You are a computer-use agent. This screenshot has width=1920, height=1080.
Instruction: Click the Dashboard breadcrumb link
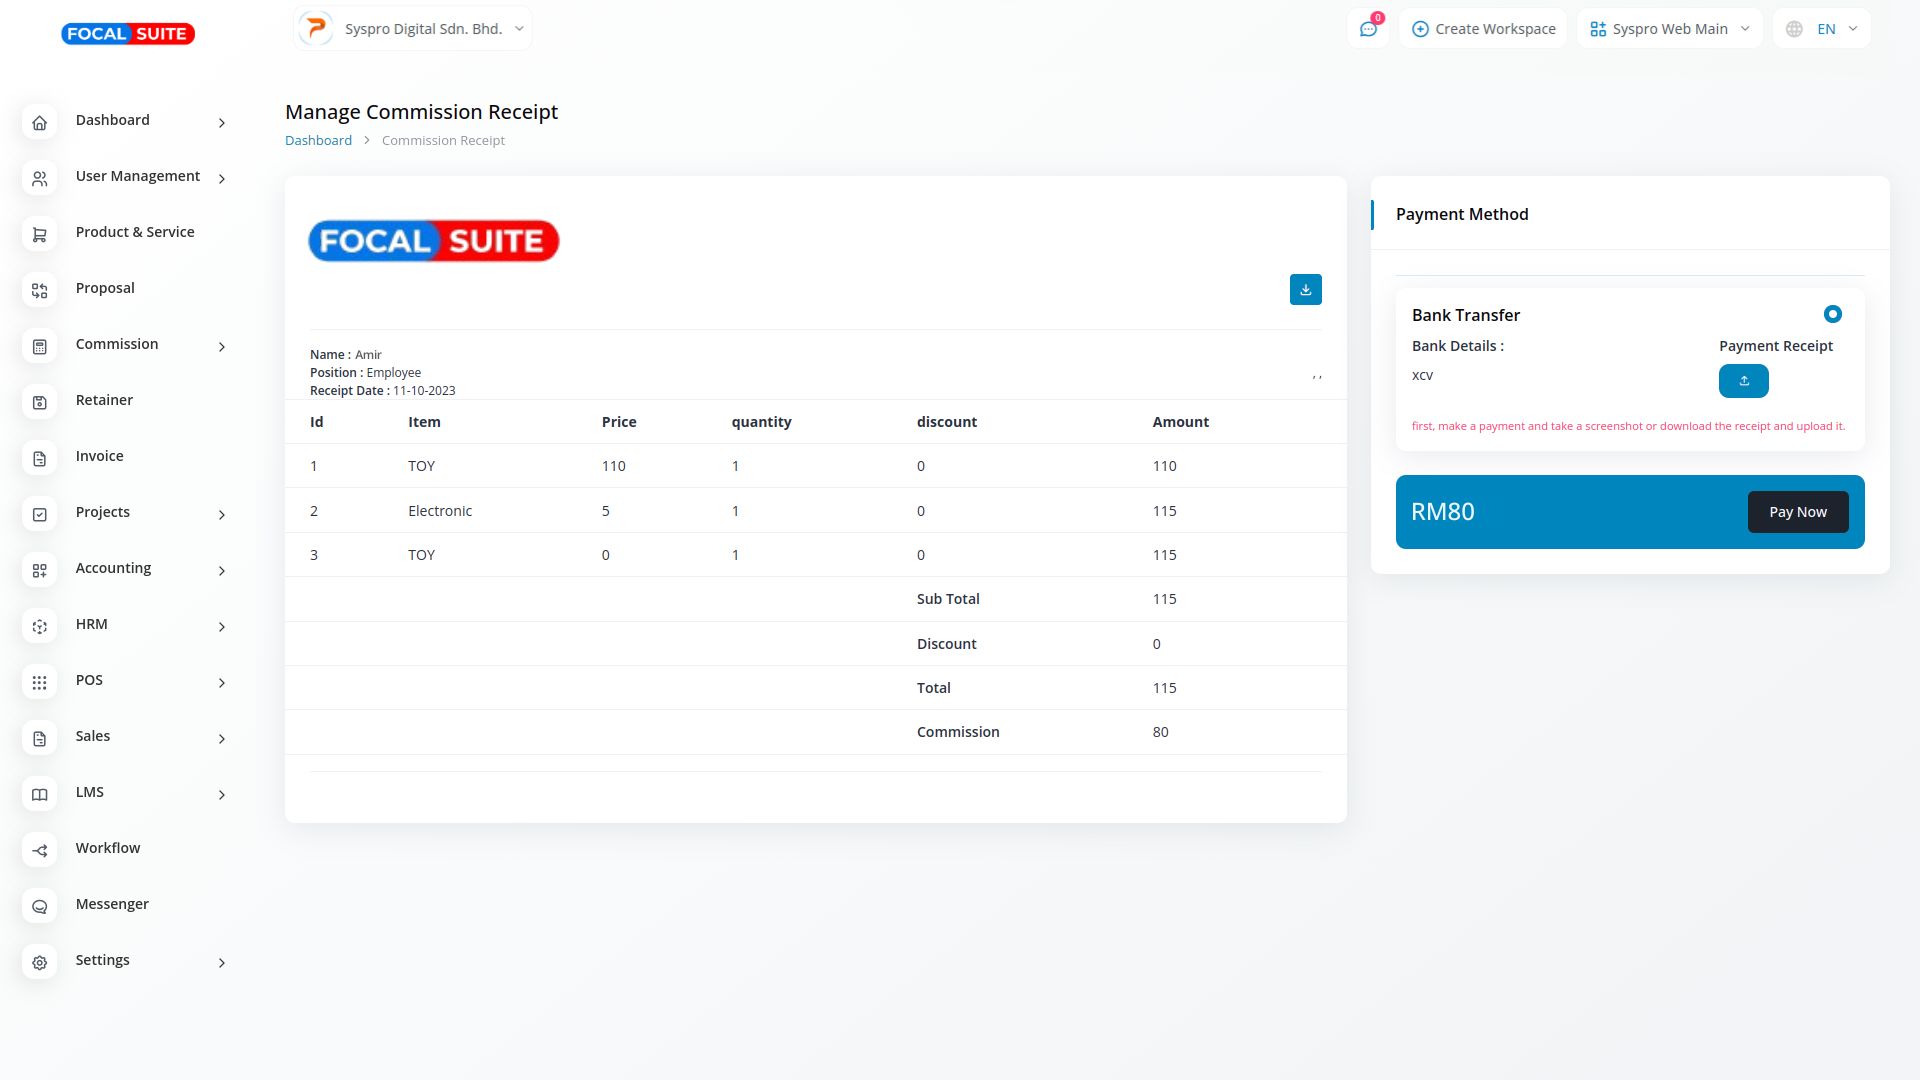click(x=318, y=141)
